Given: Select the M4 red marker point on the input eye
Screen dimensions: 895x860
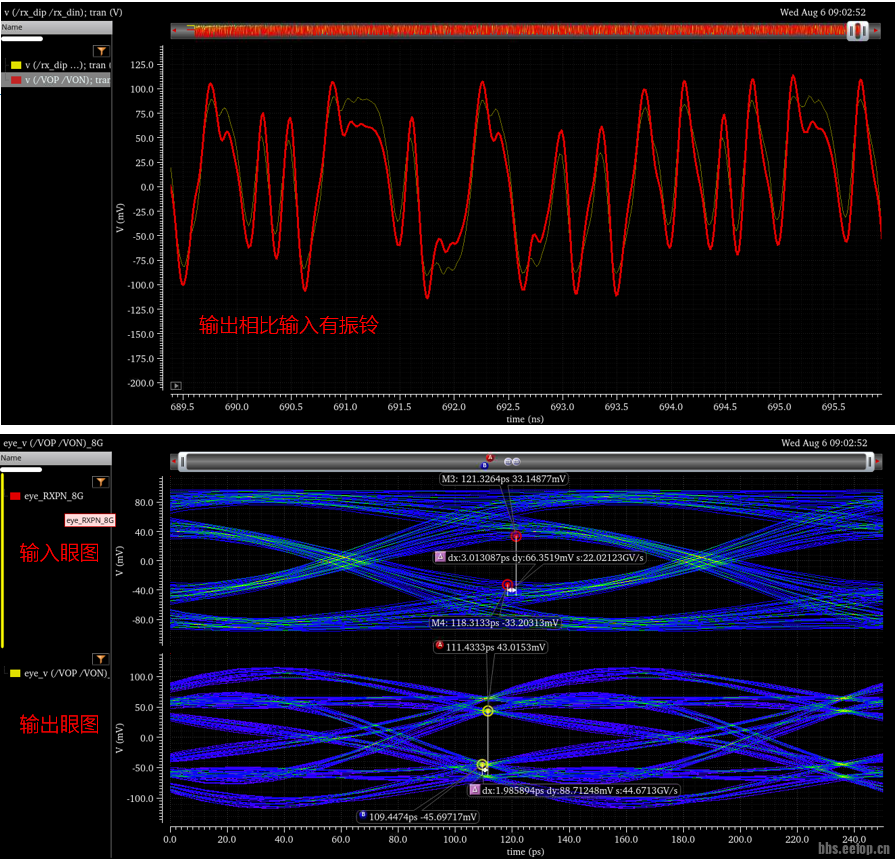Looking at the screenshot, I should click(507, 584).
